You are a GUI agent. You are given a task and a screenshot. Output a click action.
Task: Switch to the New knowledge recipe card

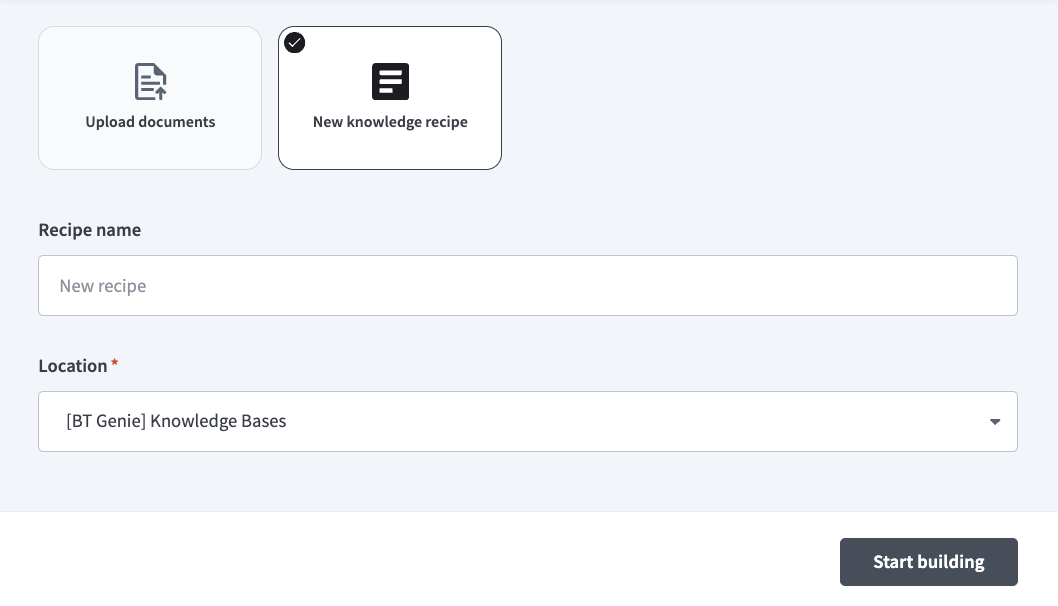[x=390, y=98]
